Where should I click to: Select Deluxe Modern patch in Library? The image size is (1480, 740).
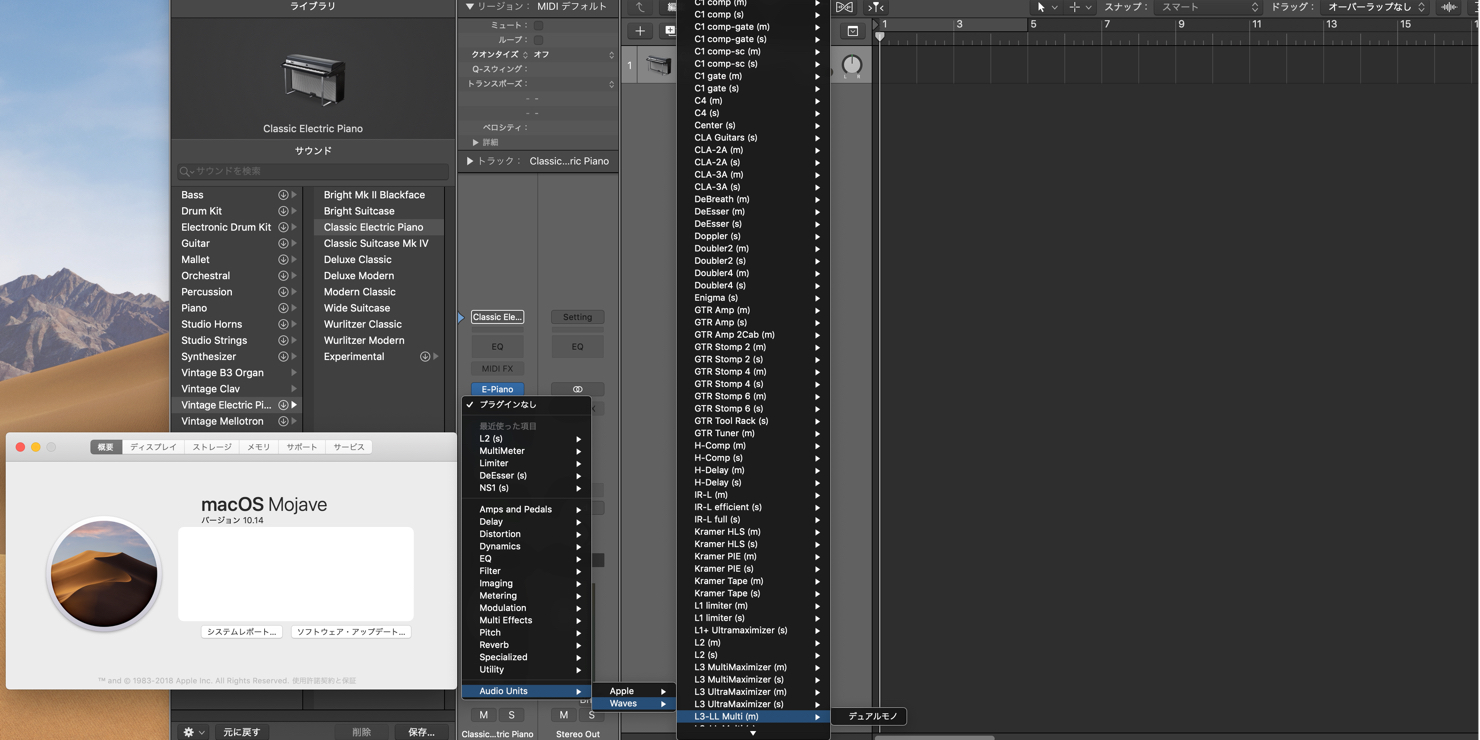pos(359,276)
